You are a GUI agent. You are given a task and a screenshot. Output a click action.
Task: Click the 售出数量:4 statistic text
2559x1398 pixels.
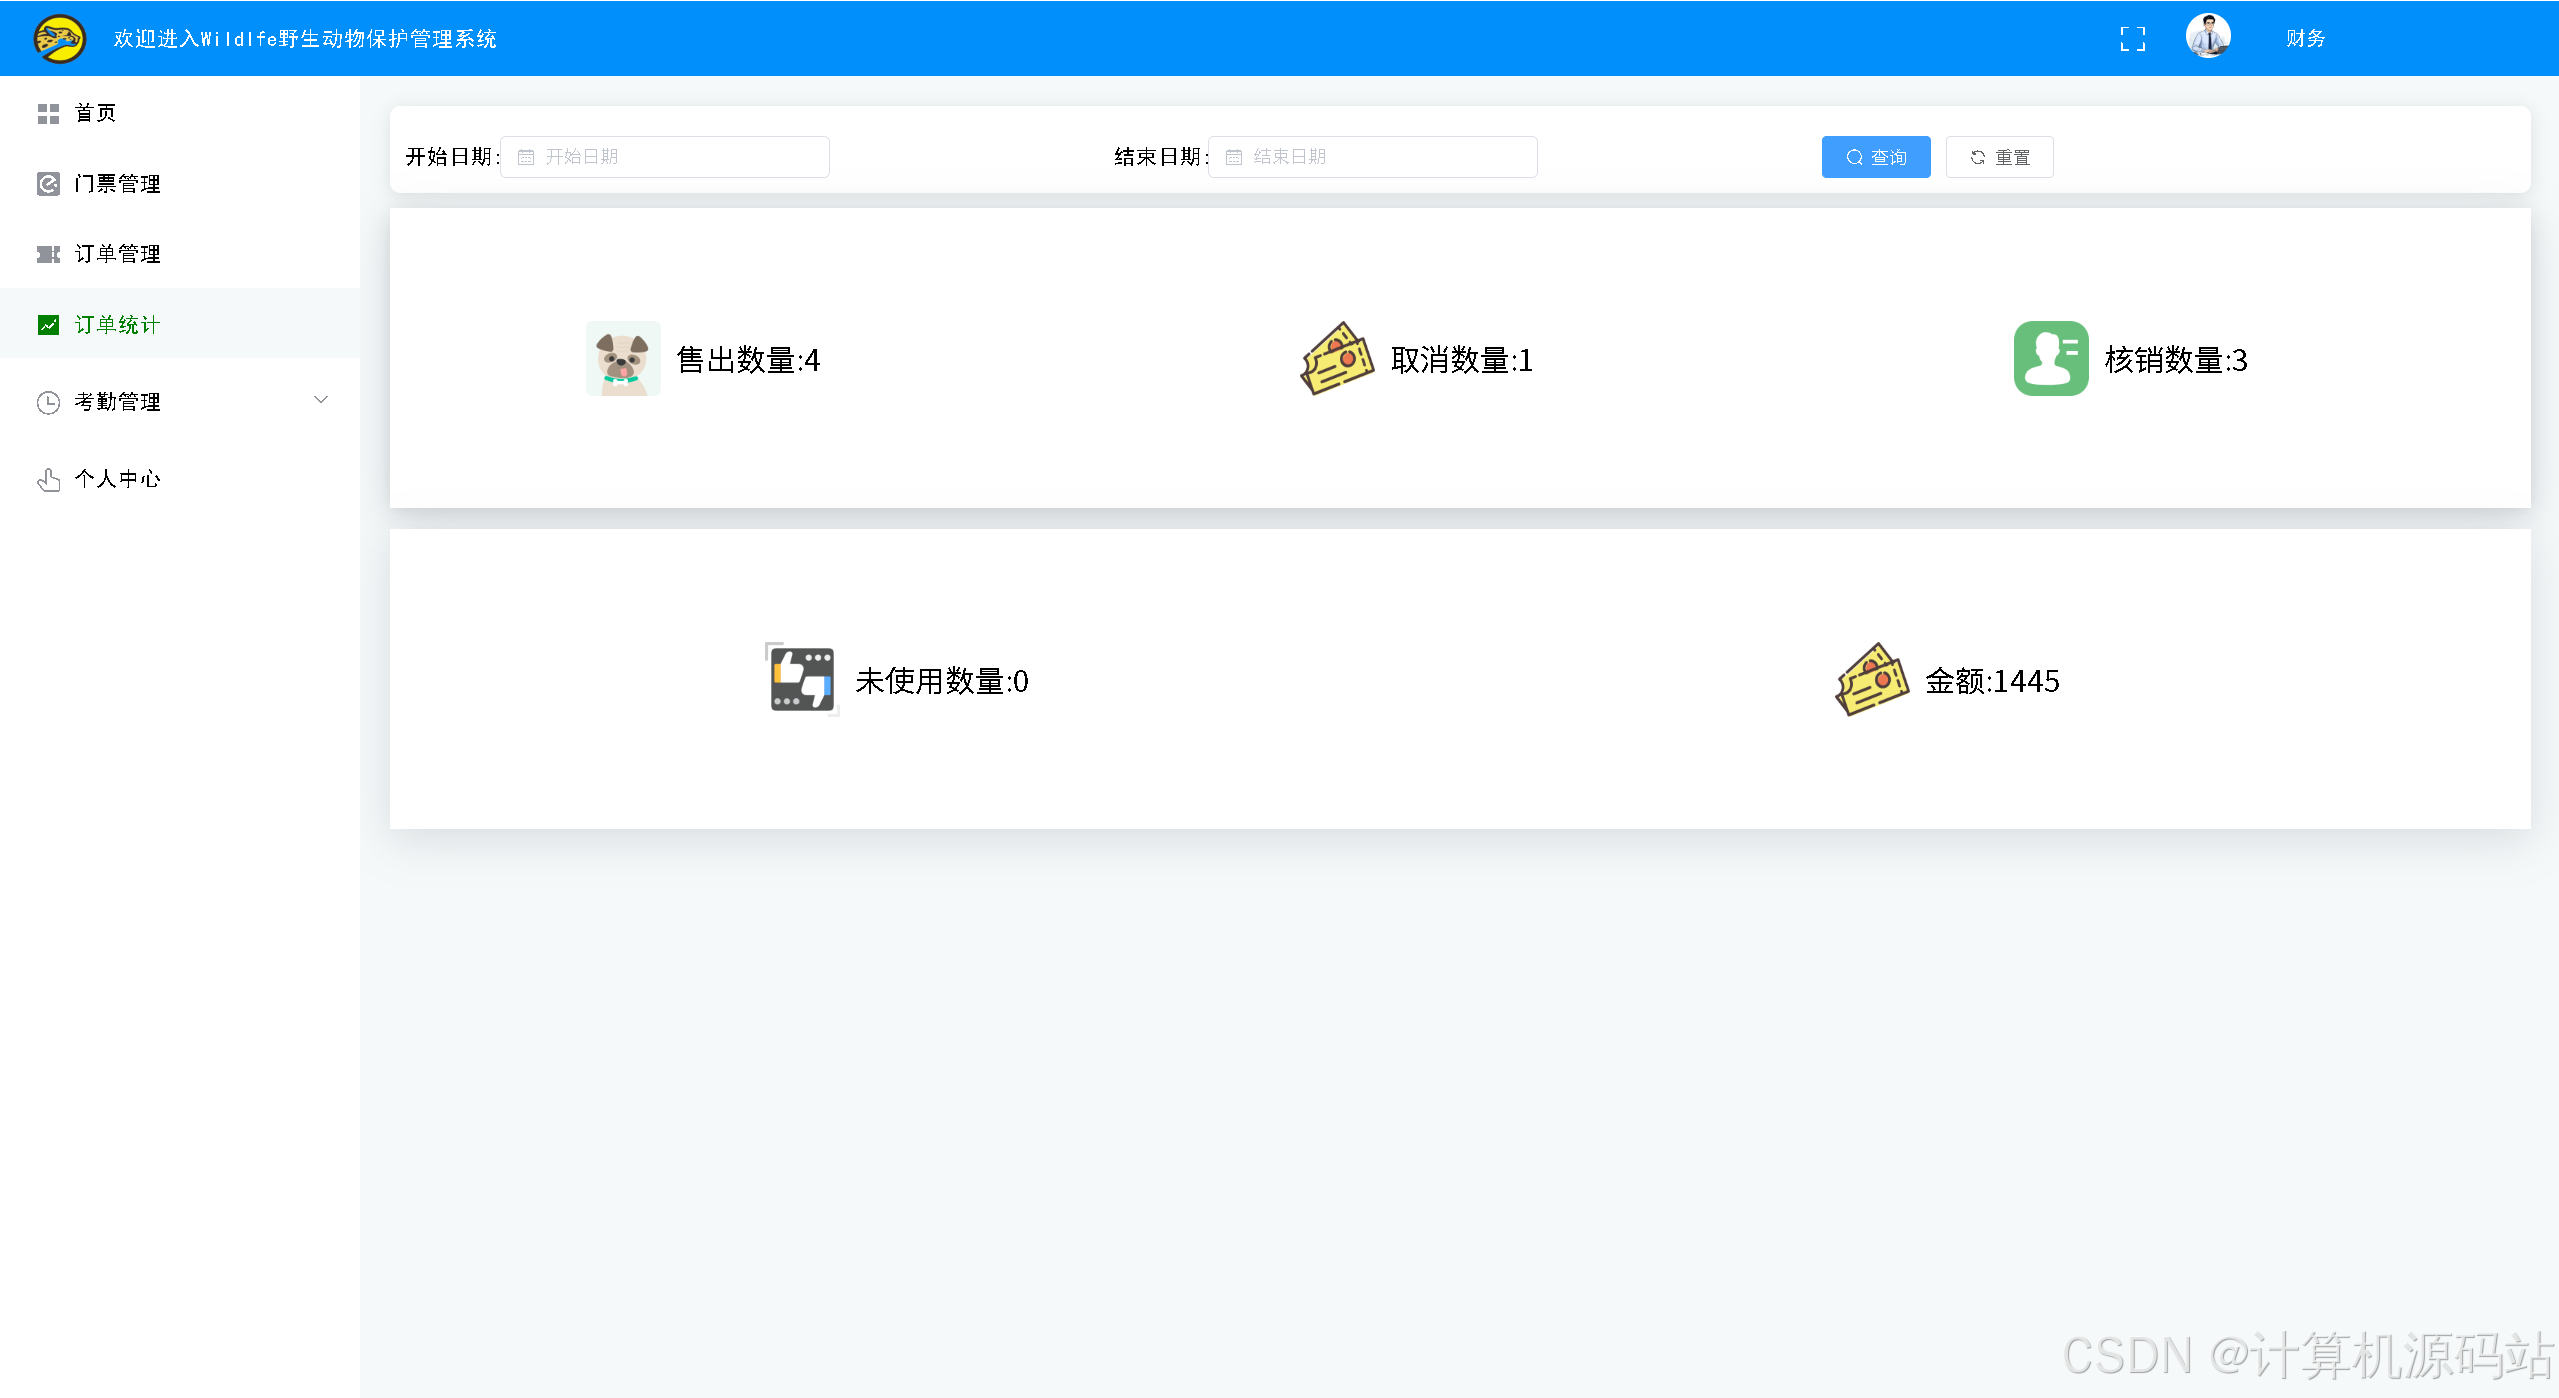click(x=749, y=360)
